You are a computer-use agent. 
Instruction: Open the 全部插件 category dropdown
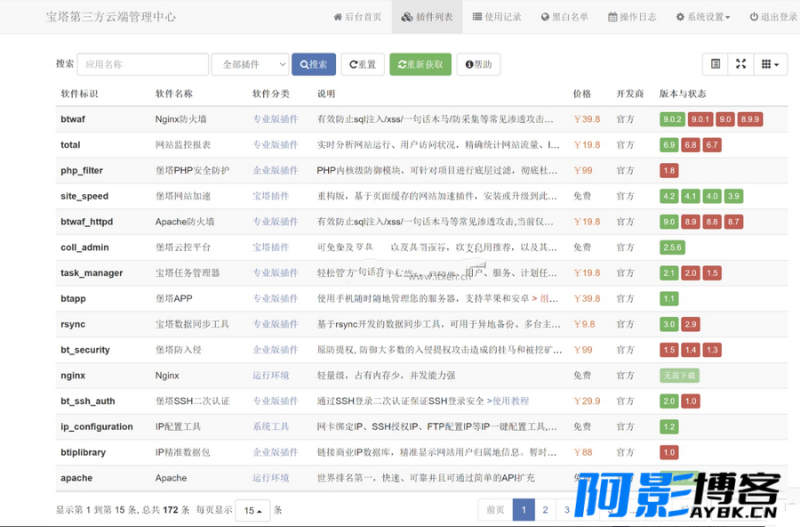tap(250, 64)
